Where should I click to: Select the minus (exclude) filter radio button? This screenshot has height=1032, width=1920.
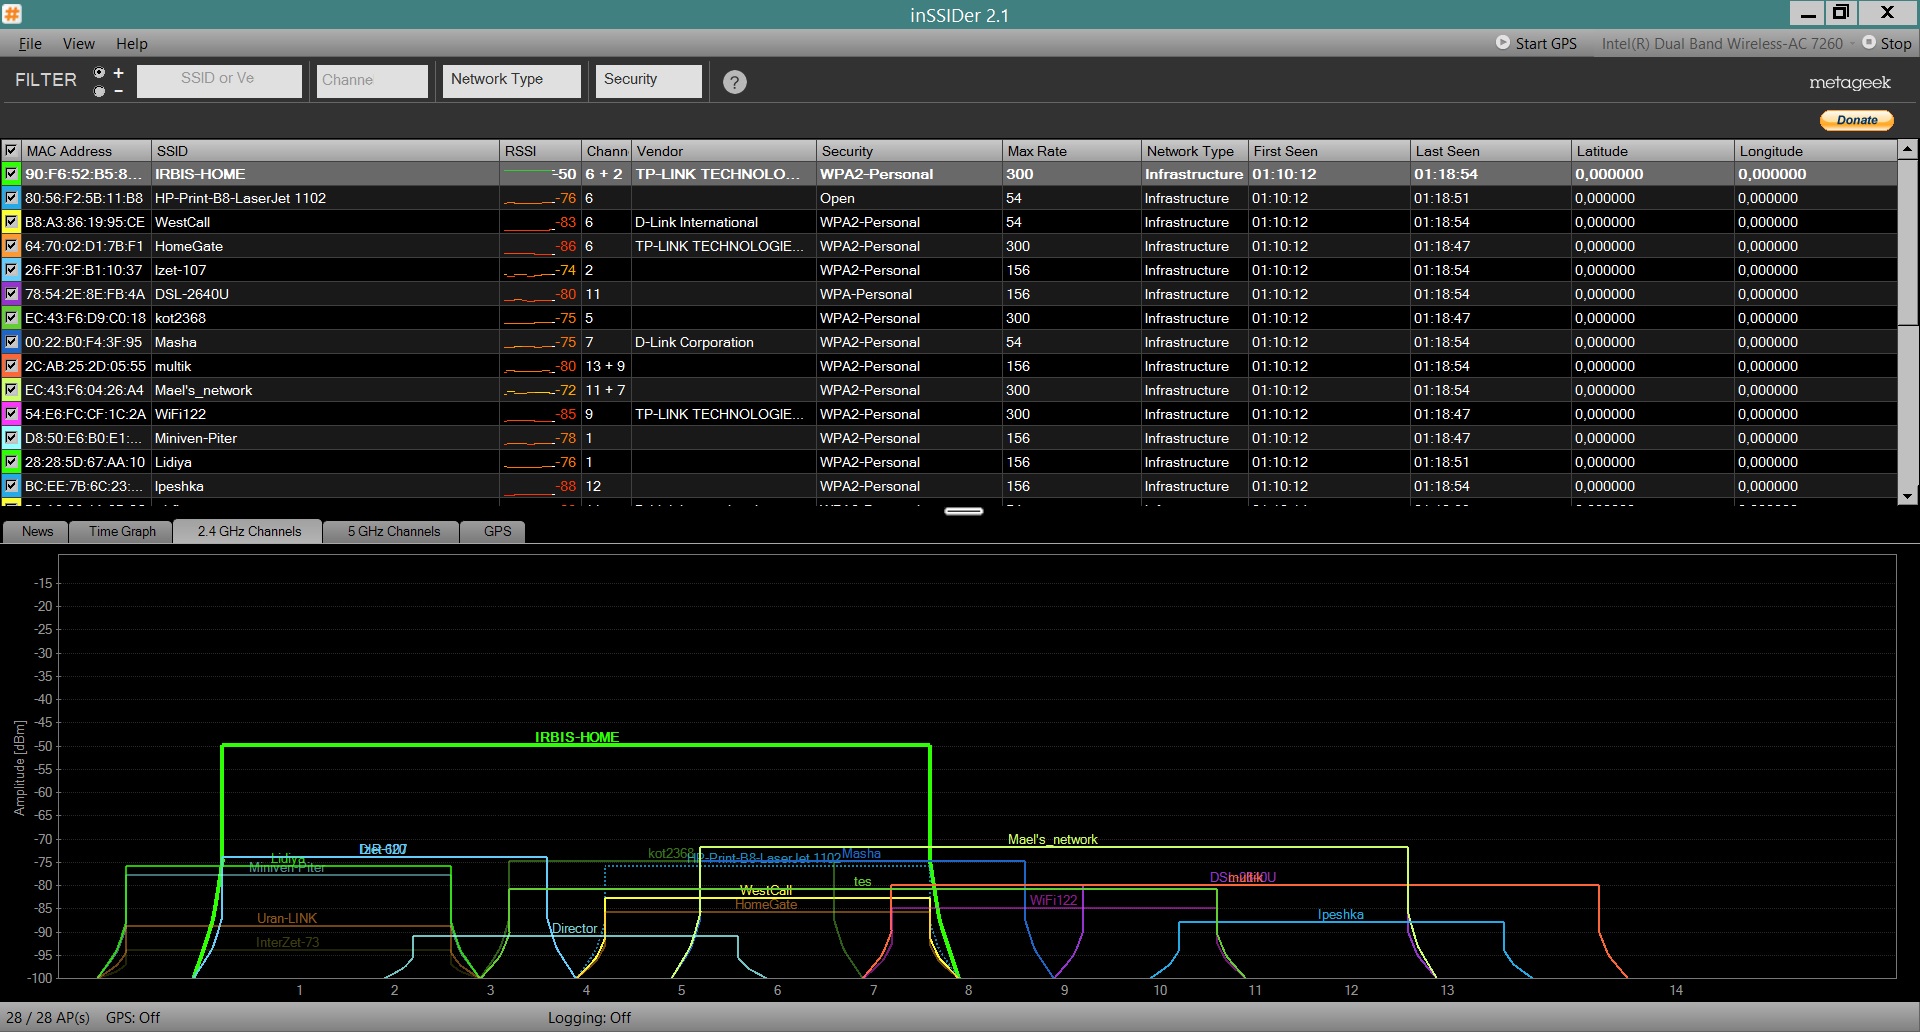[99, 92]
